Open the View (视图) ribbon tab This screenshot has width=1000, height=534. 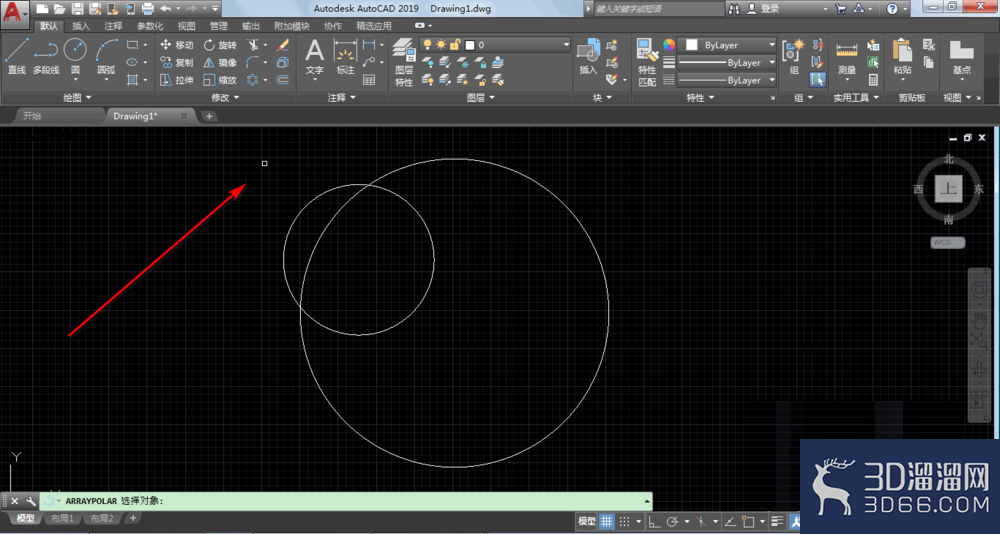pyautogui.click(x=186, y=26)
